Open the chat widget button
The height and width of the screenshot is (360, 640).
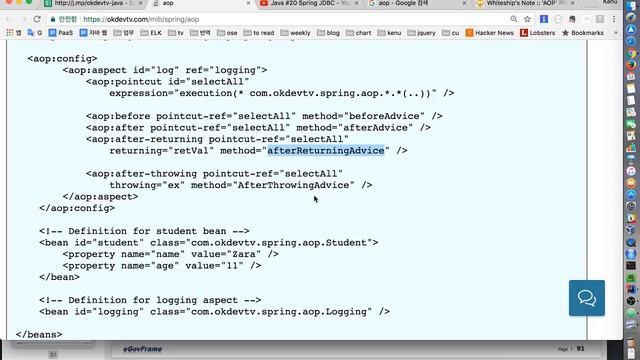[587, 298]
